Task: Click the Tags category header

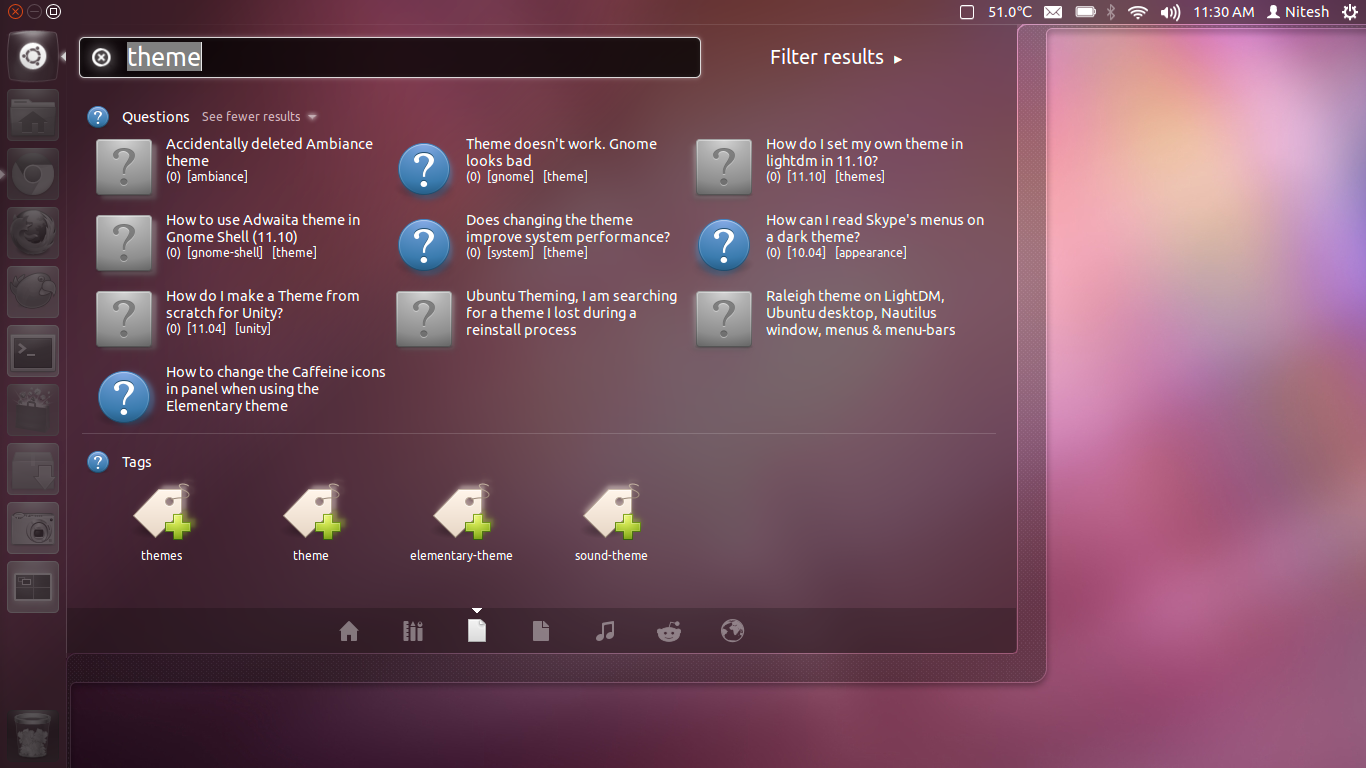Action: click(x=137, y=462)
